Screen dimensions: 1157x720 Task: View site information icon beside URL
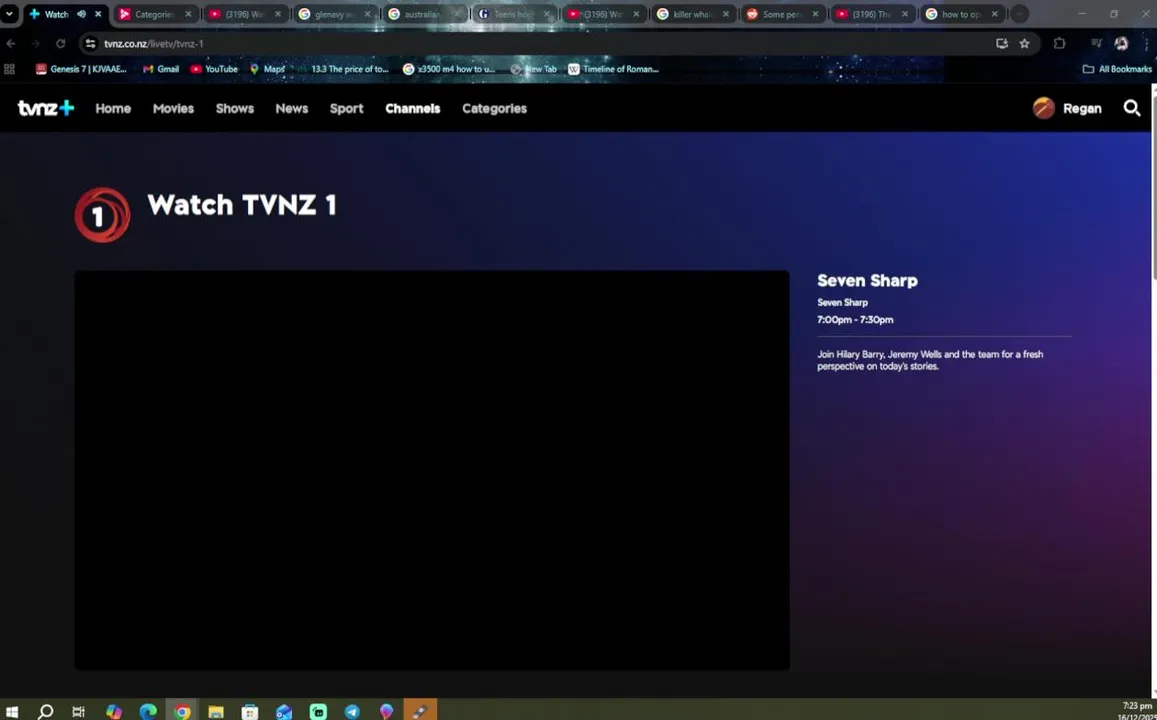[90, 44]
